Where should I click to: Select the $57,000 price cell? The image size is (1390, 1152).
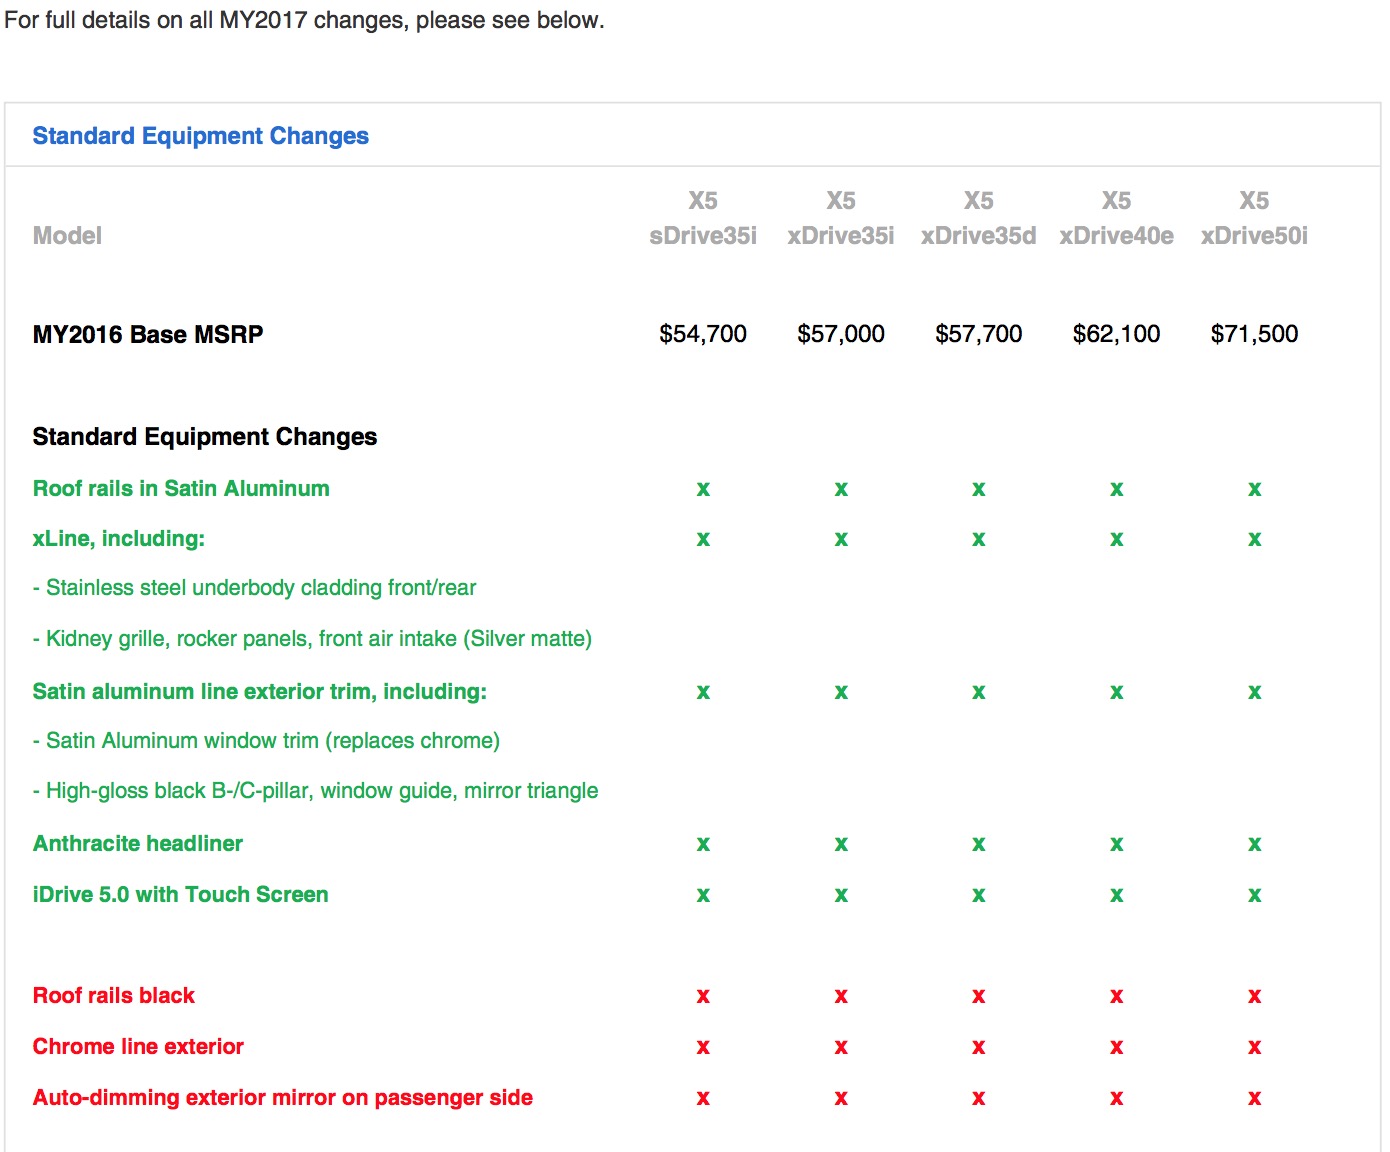(841, 334)
